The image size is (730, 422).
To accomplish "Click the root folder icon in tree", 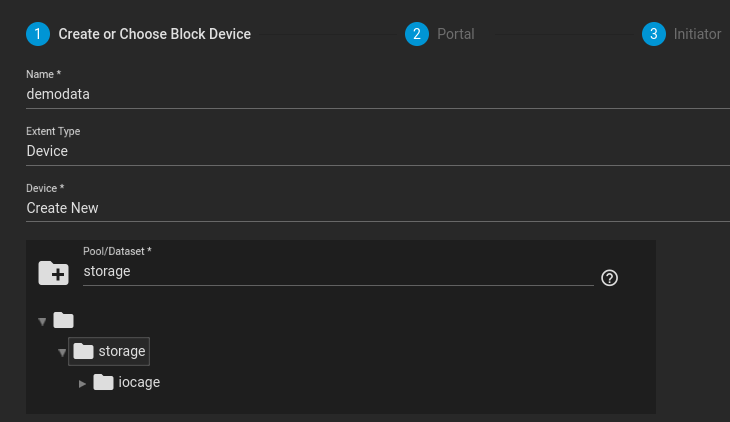I will (63, 320).
